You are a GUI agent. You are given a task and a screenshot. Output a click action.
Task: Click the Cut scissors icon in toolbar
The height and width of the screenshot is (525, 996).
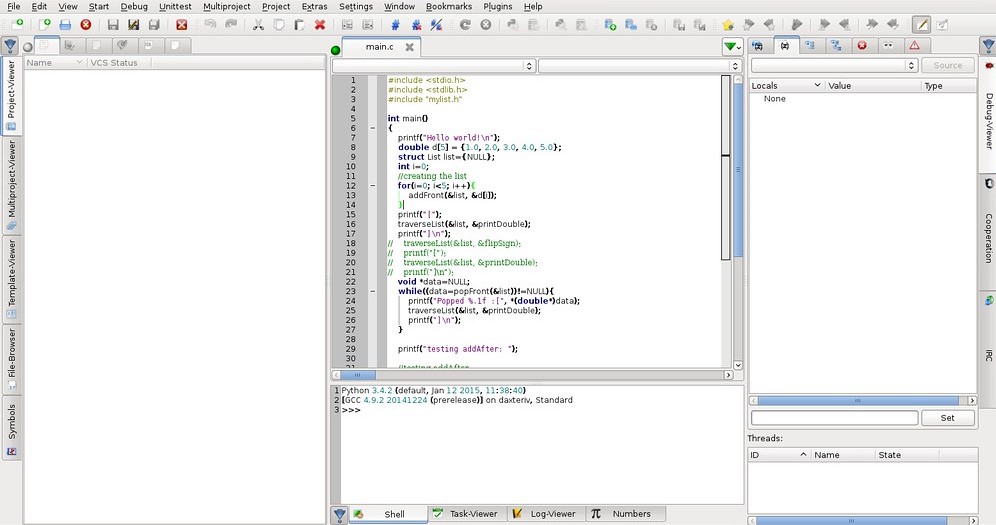pos(258,24)
